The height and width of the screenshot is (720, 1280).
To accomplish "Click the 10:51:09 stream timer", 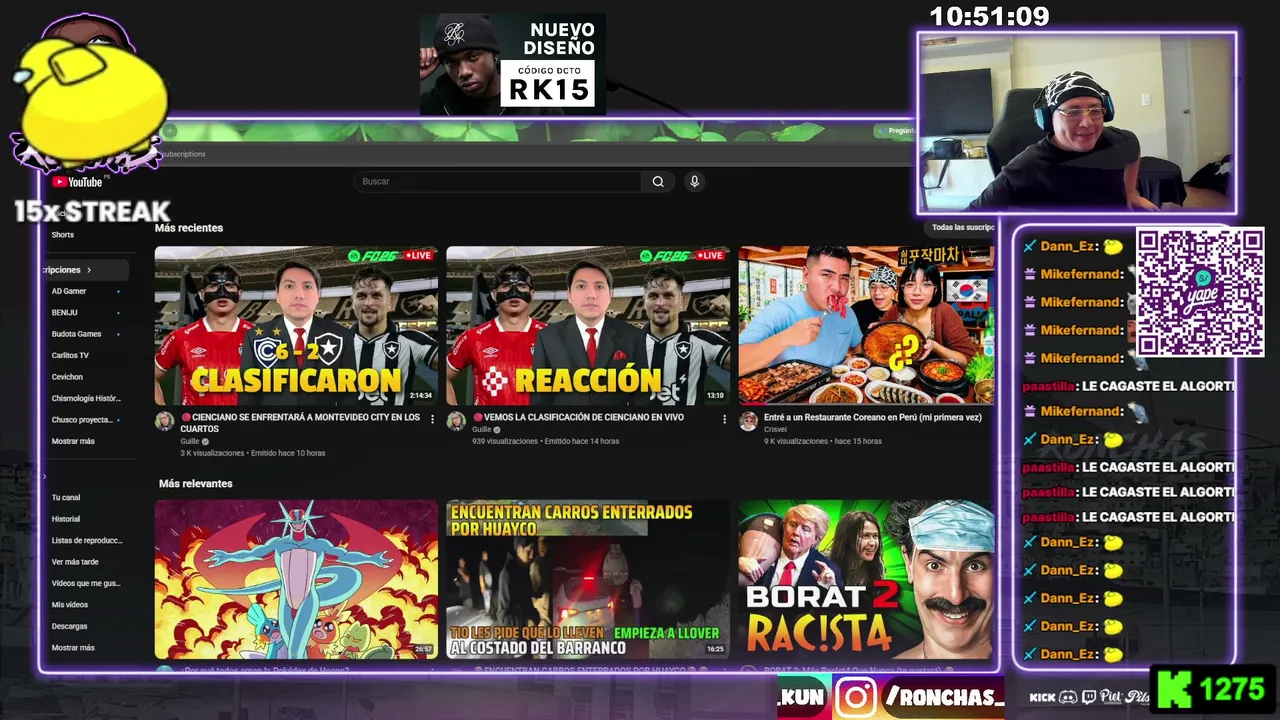I will point(990,17).
